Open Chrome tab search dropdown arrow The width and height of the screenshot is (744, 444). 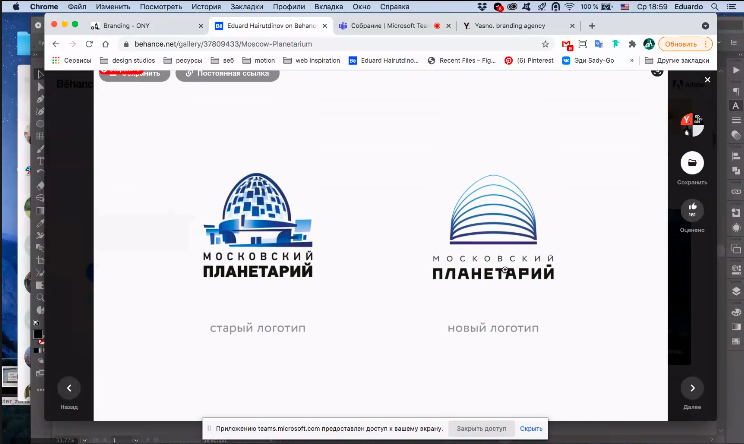(706, 26)
